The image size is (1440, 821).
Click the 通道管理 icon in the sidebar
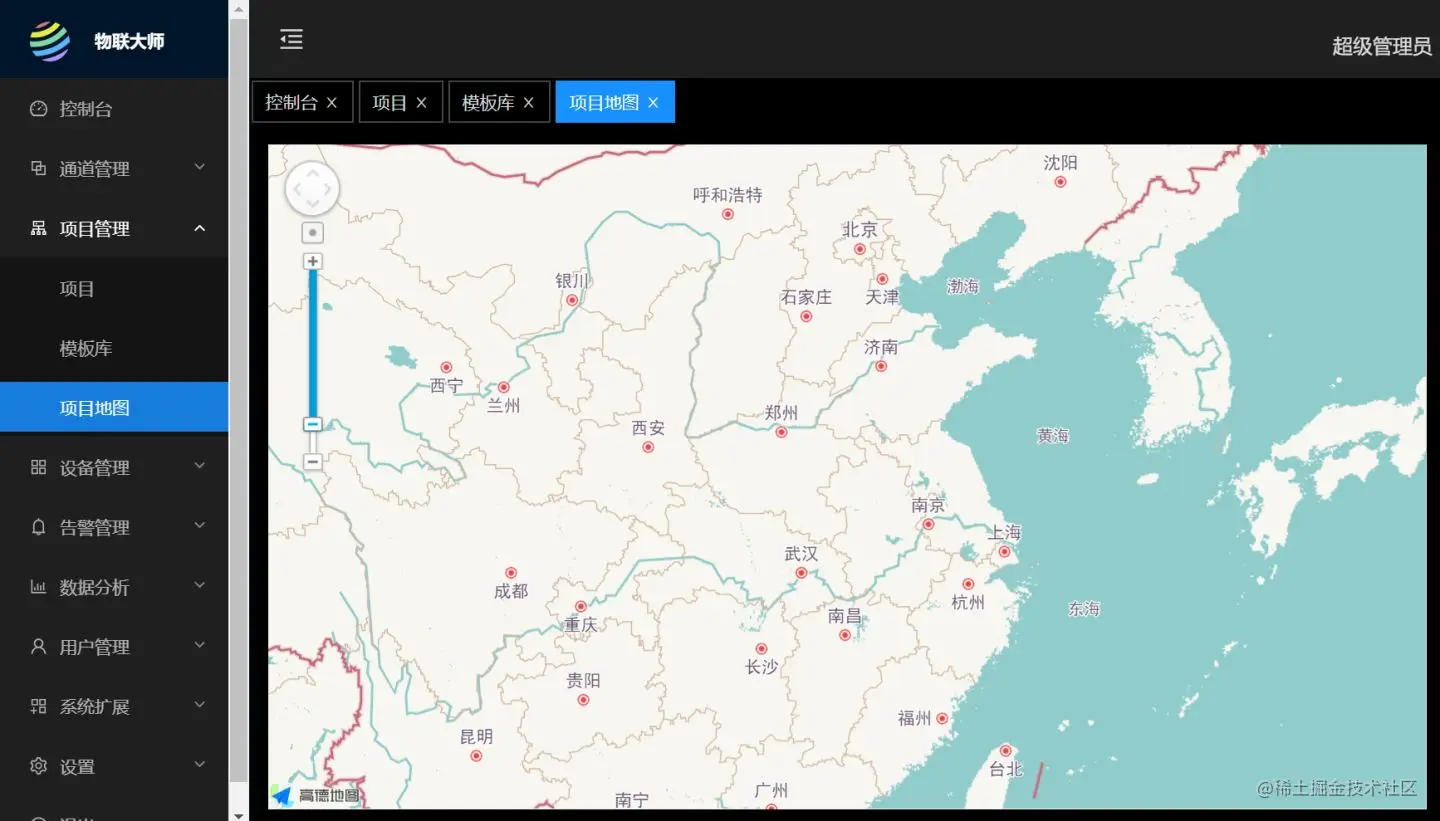tap(38, 168)
